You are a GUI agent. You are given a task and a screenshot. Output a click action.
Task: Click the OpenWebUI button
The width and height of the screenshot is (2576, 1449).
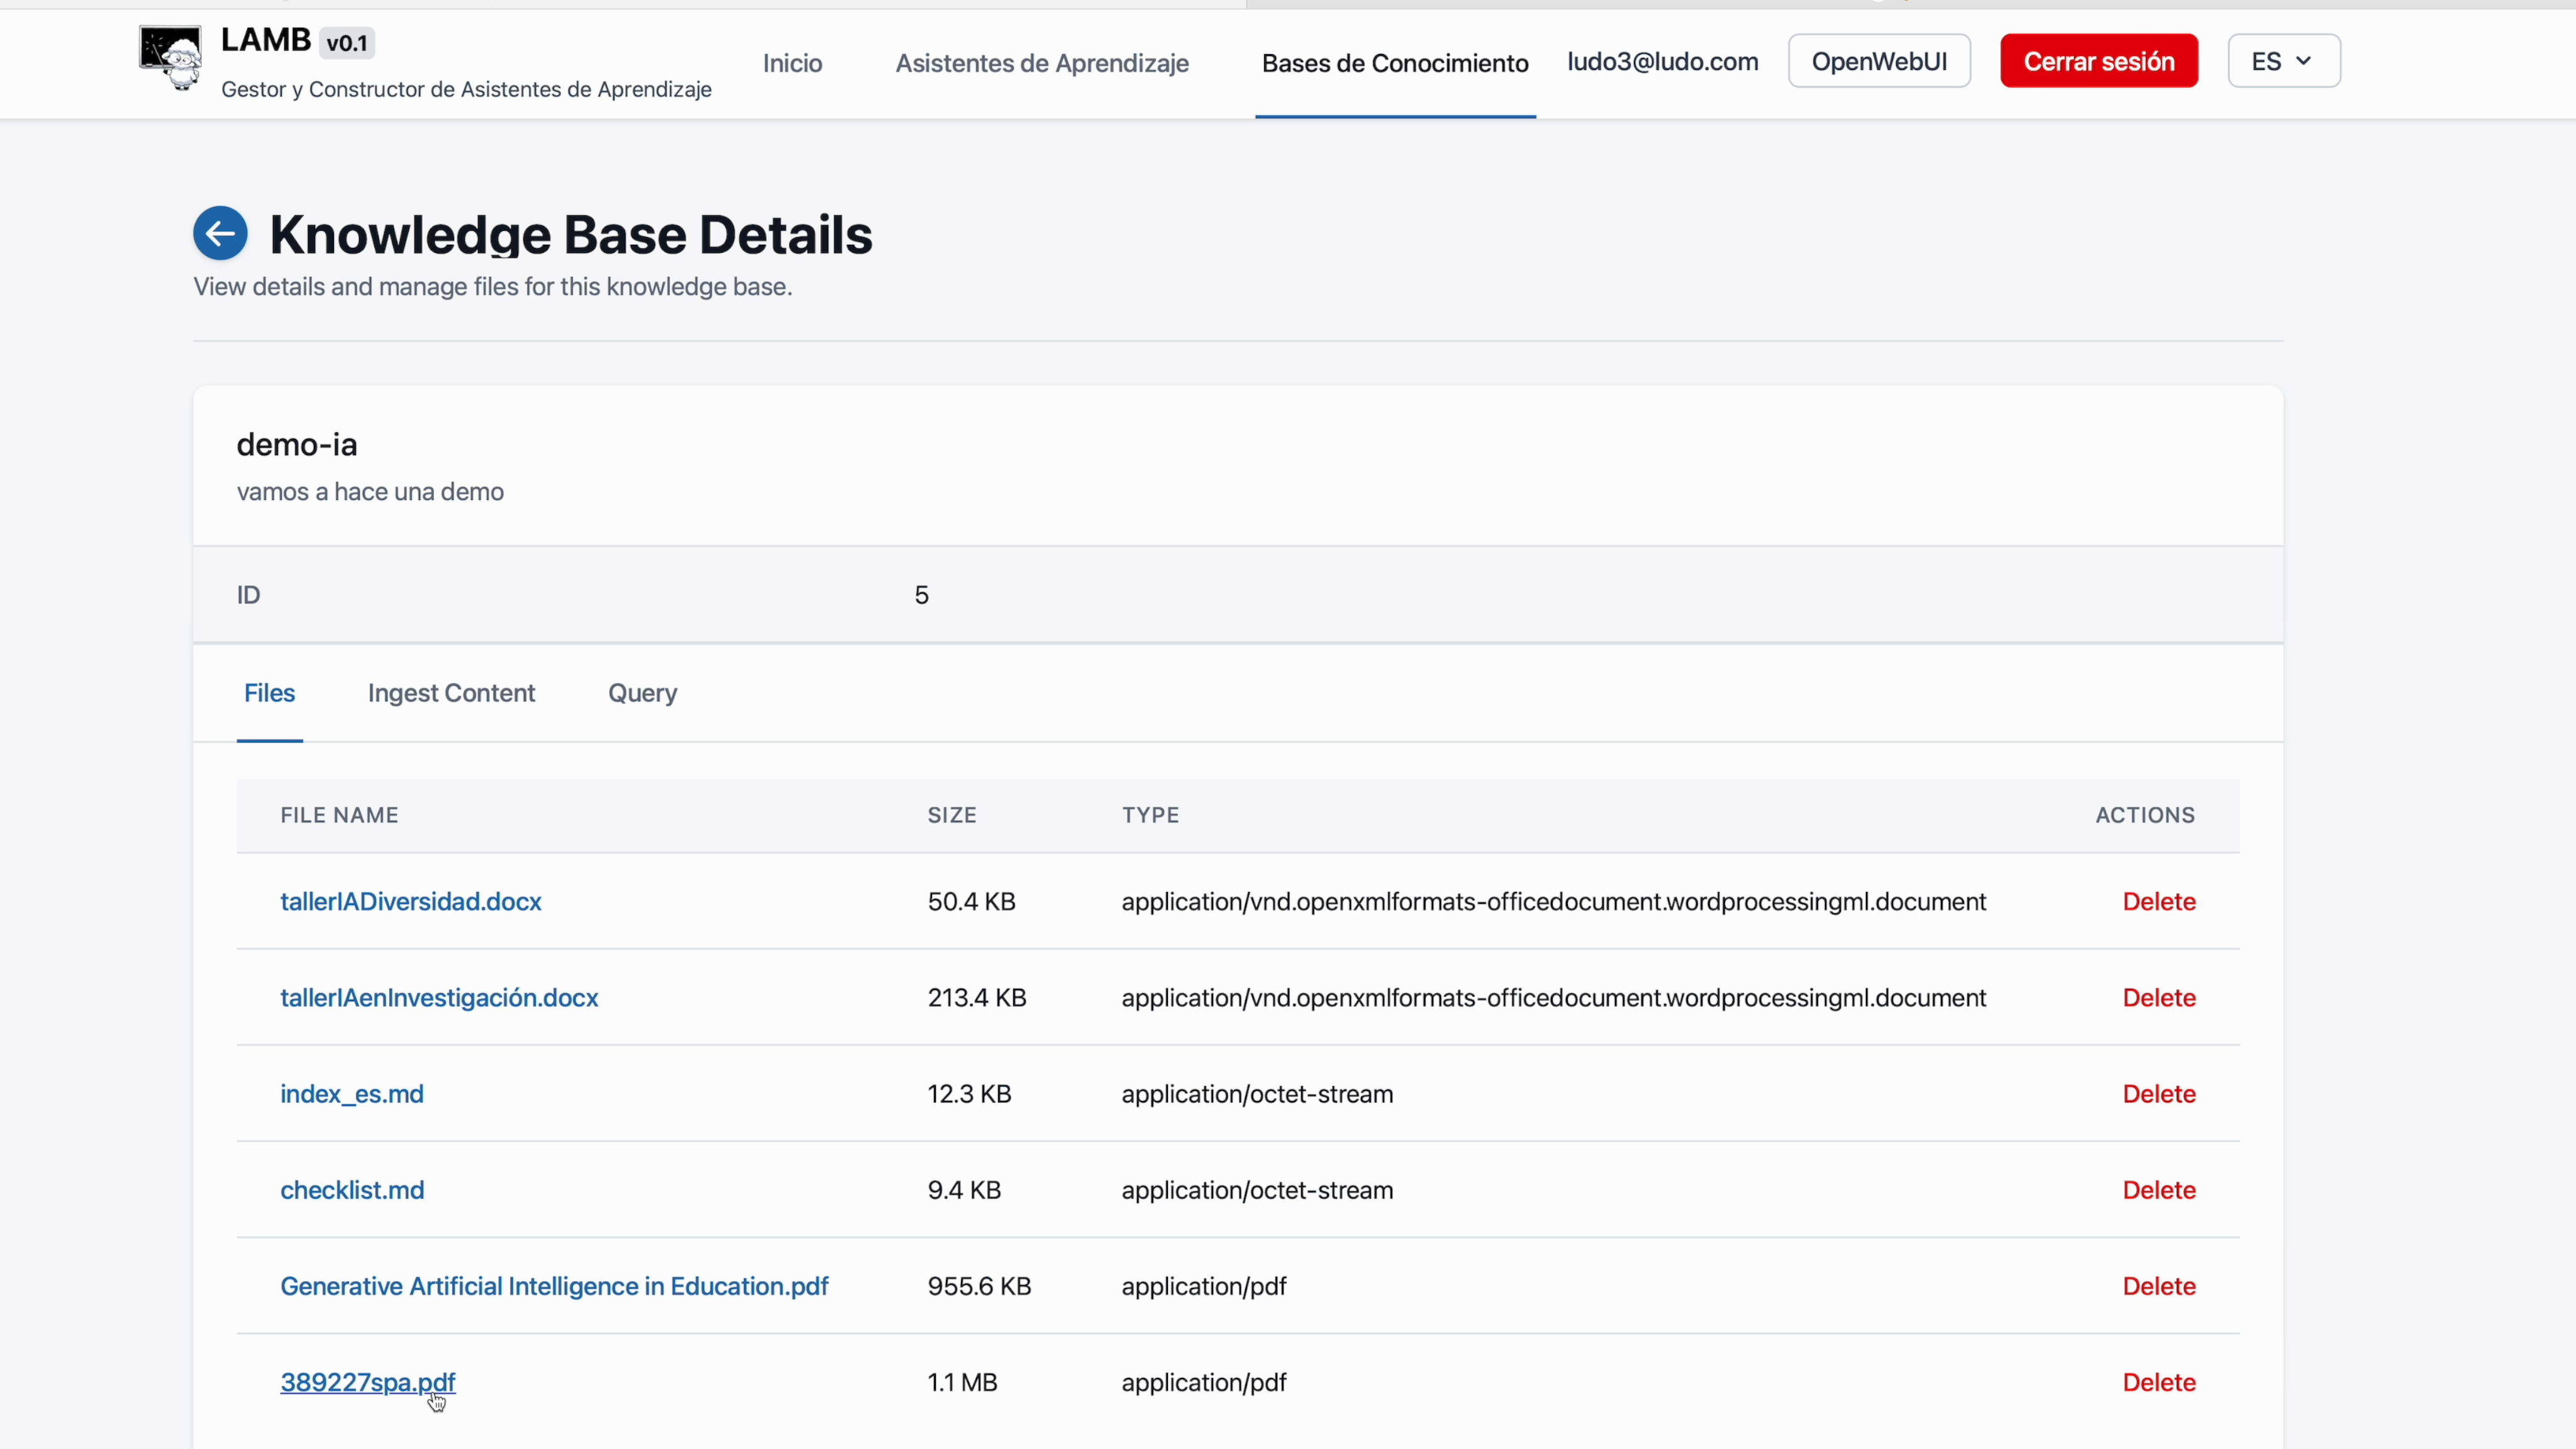pos(1878,62)
